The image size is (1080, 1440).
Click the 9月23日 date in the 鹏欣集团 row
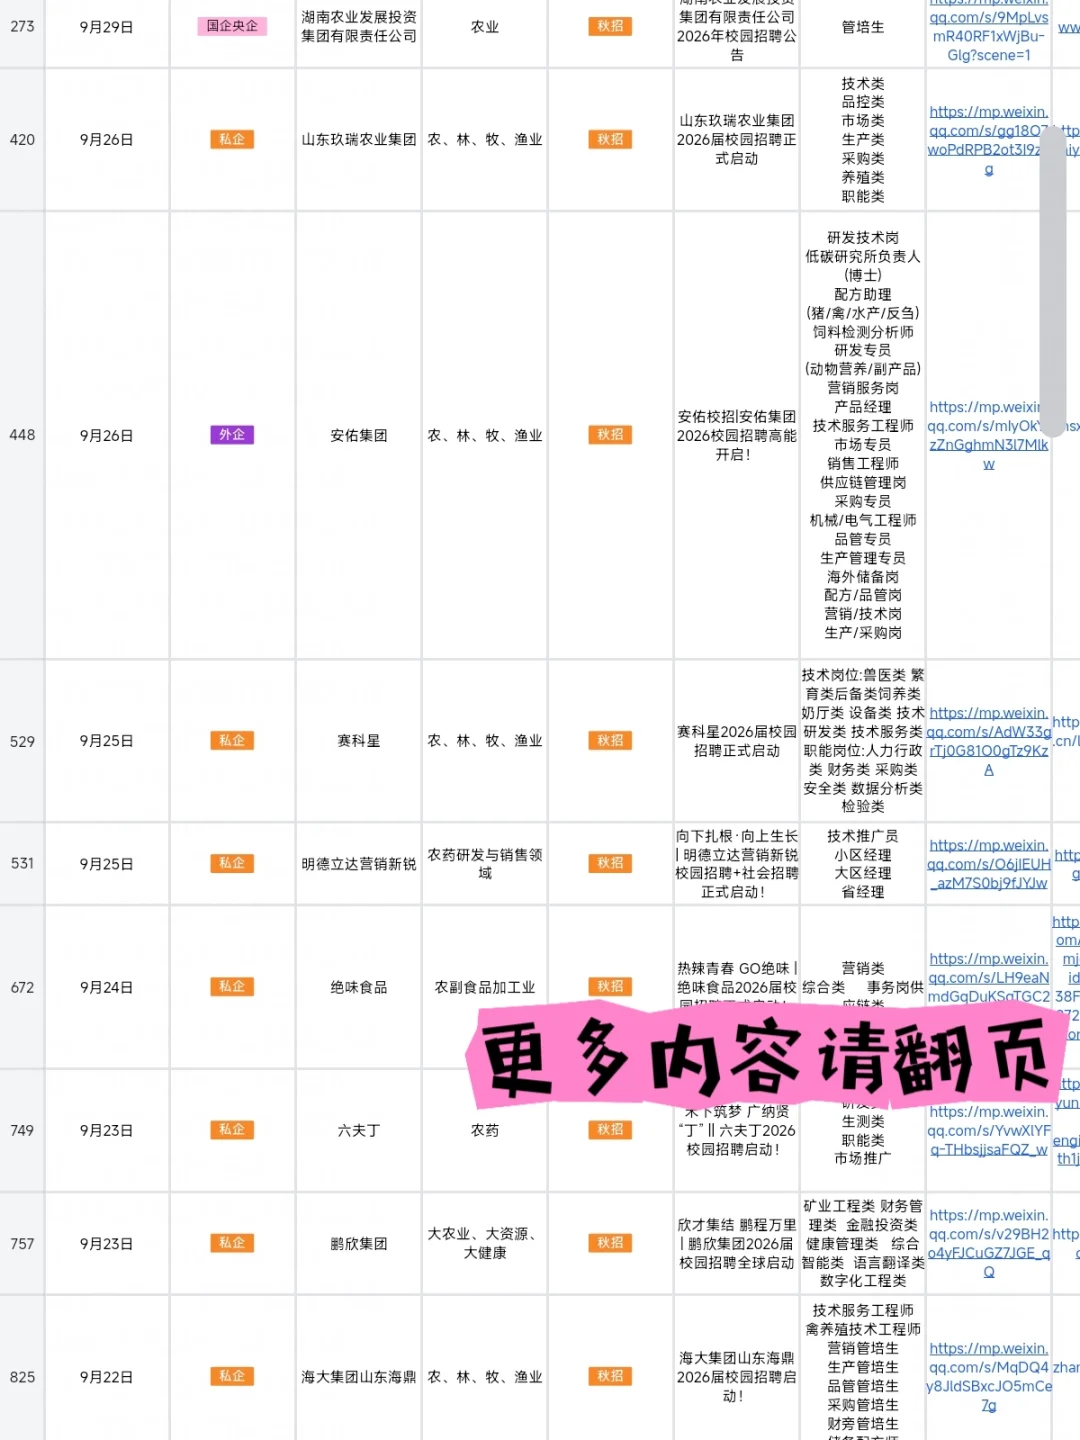[x=107, y=1244]
